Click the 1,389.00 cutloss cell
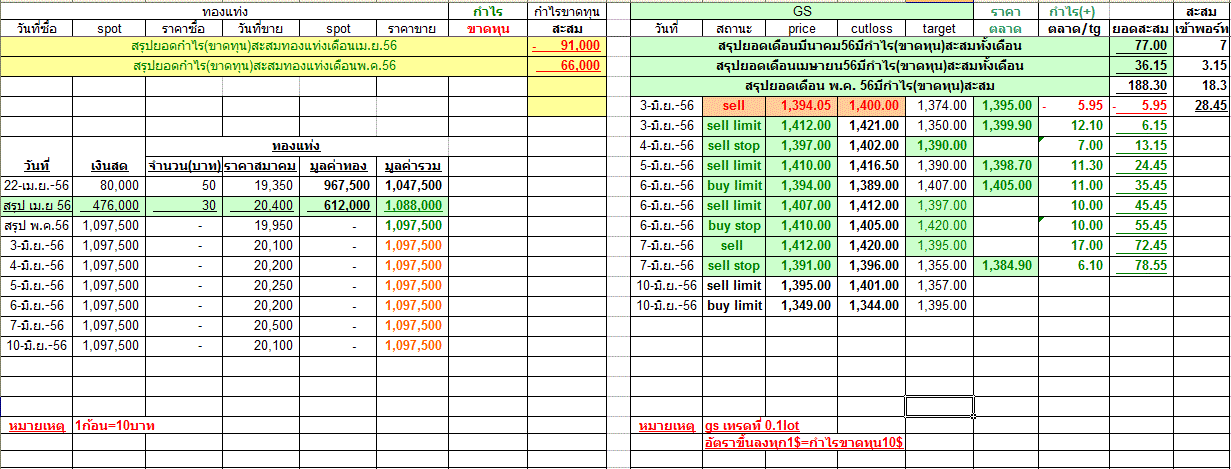 pos(871,186)
